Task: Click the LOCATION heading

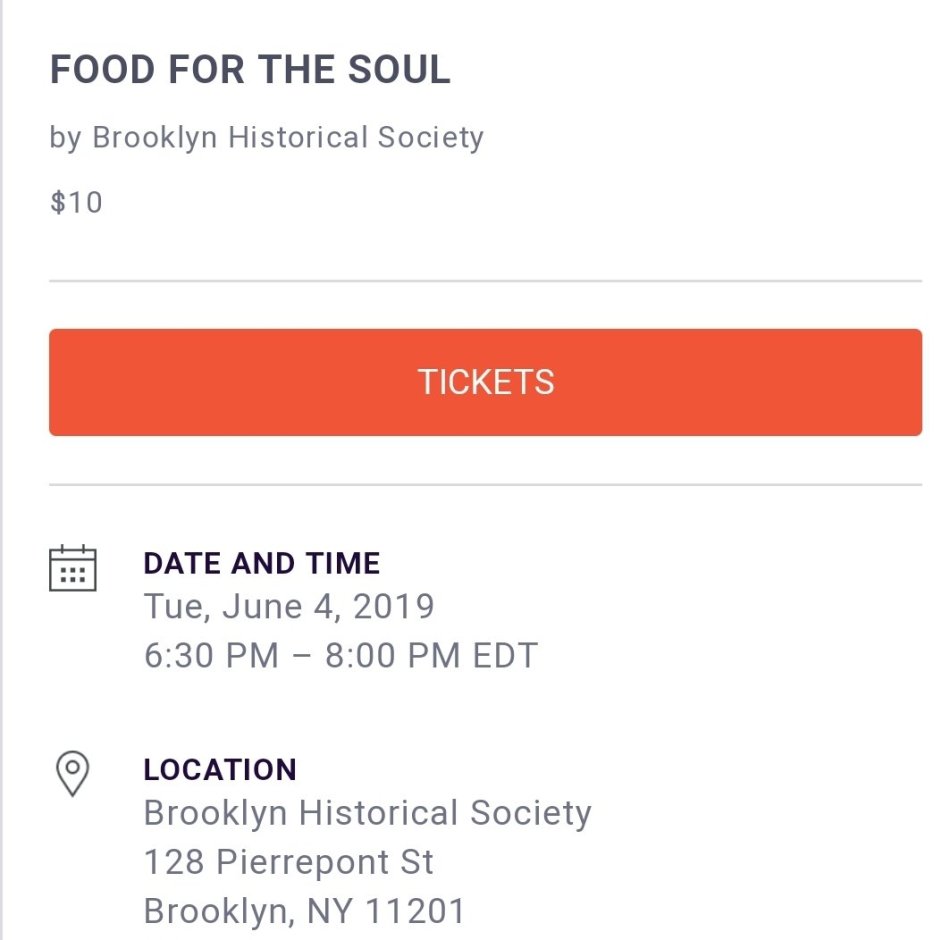Action: pos(220,769)
